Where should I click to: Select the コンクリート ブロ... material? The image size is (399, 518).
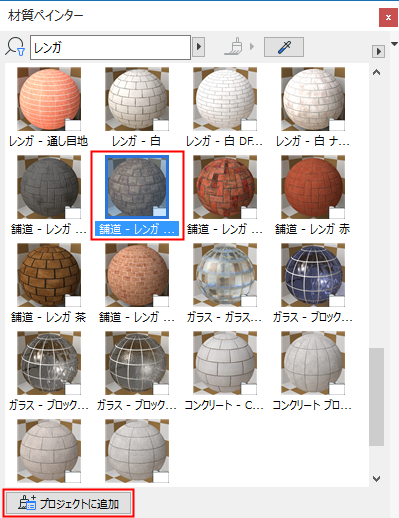pyautogui.click(x=313, y=371)
